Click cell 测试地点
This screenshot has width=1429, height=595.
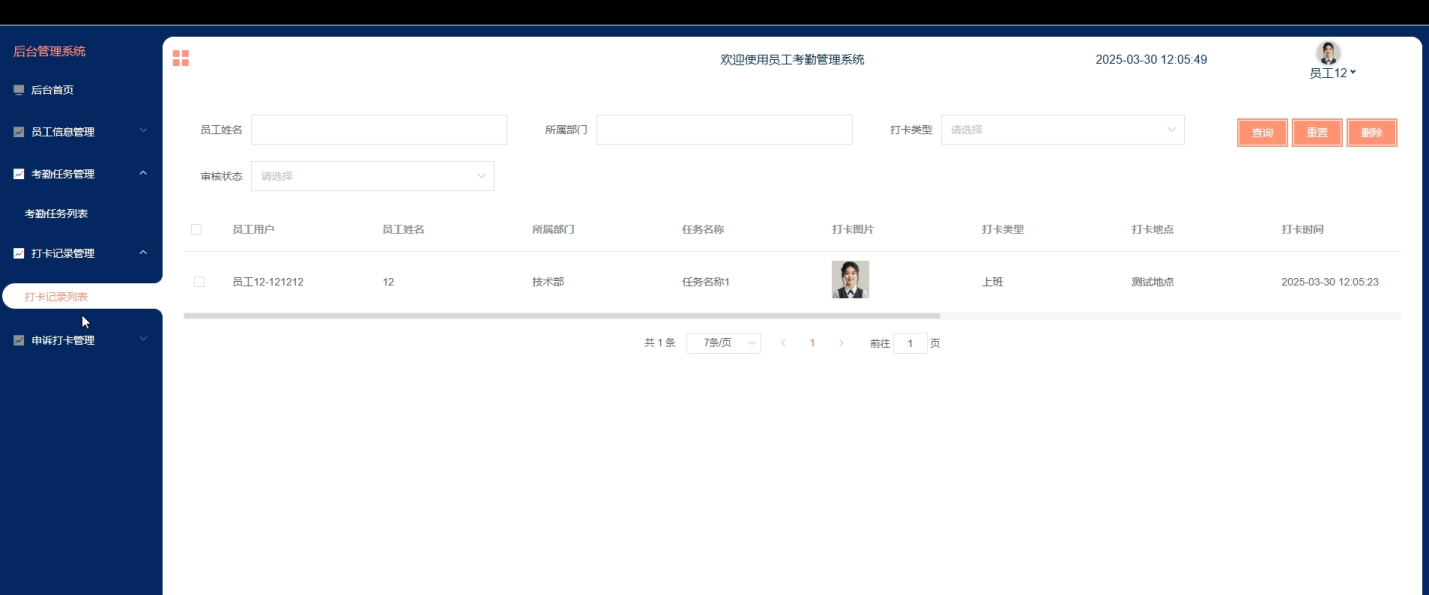click(1153, 282)
